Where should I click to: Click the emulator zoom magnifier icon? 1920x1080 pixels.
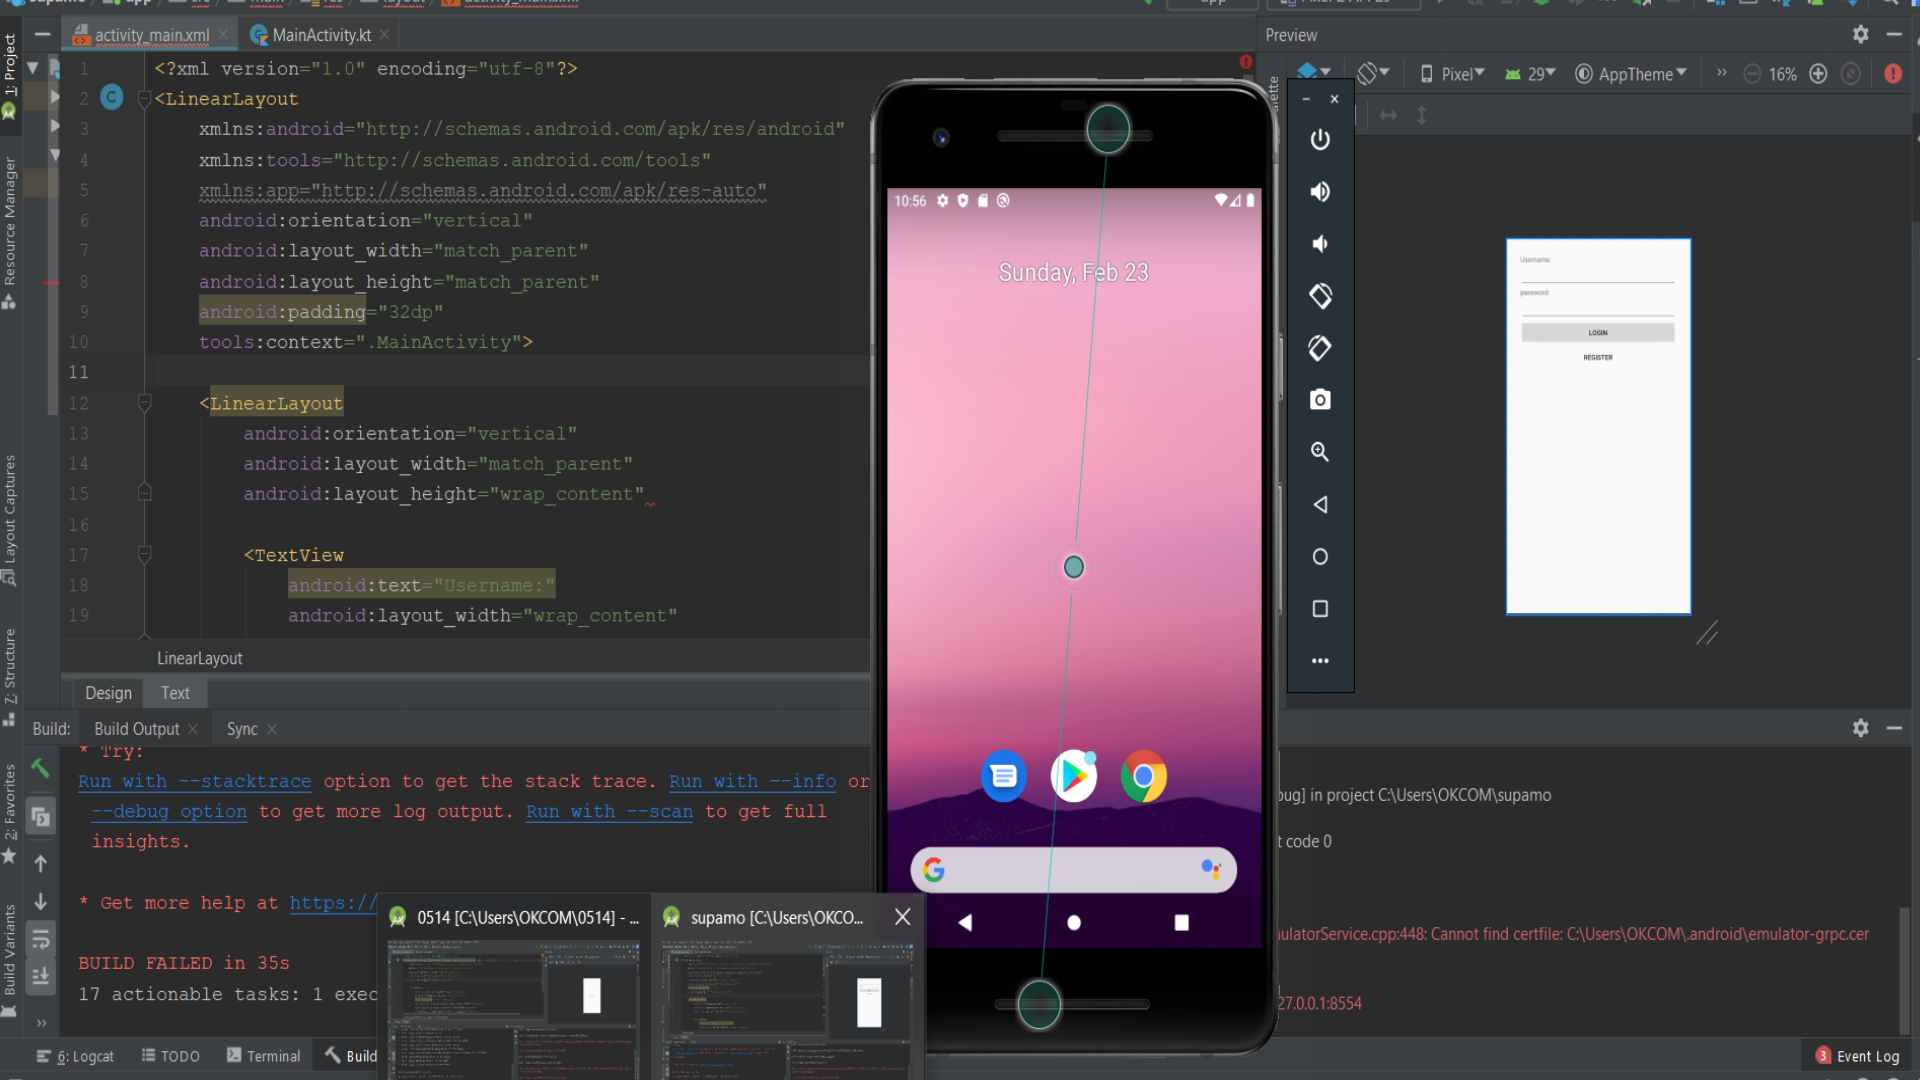(x=1320, y=452)
